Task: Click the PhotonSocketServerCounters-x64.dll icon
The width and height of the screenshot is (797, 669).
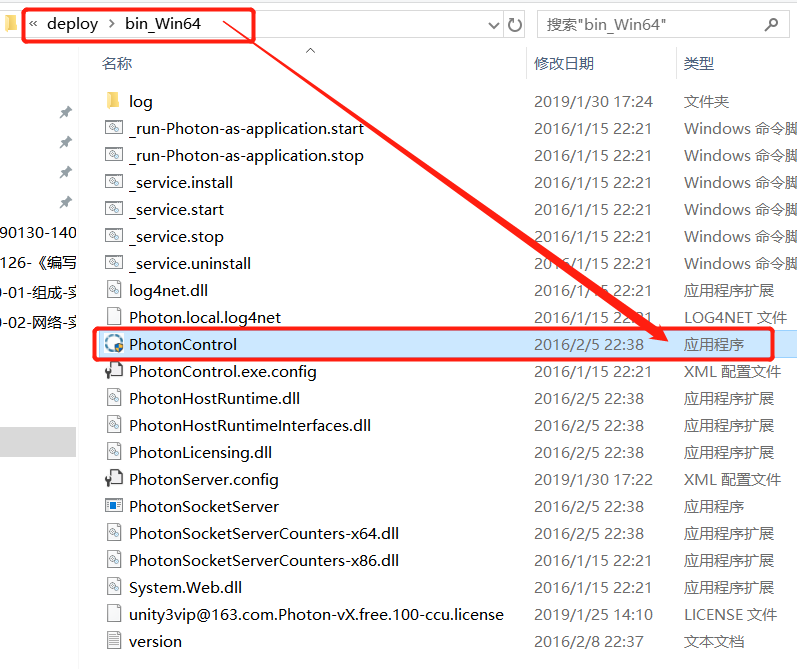Action: (x=114, y=532)
